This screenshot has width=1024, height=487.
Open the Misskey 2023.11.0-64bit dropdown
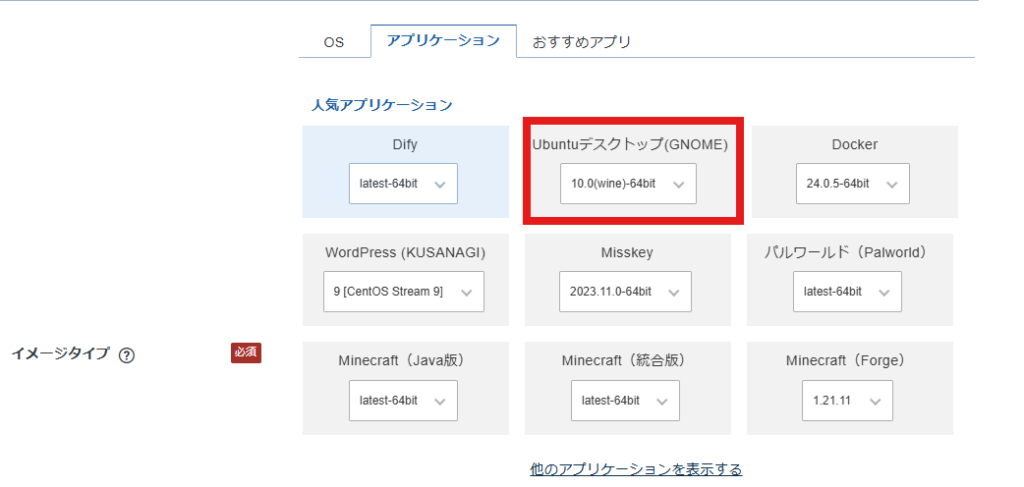(624, 292)
